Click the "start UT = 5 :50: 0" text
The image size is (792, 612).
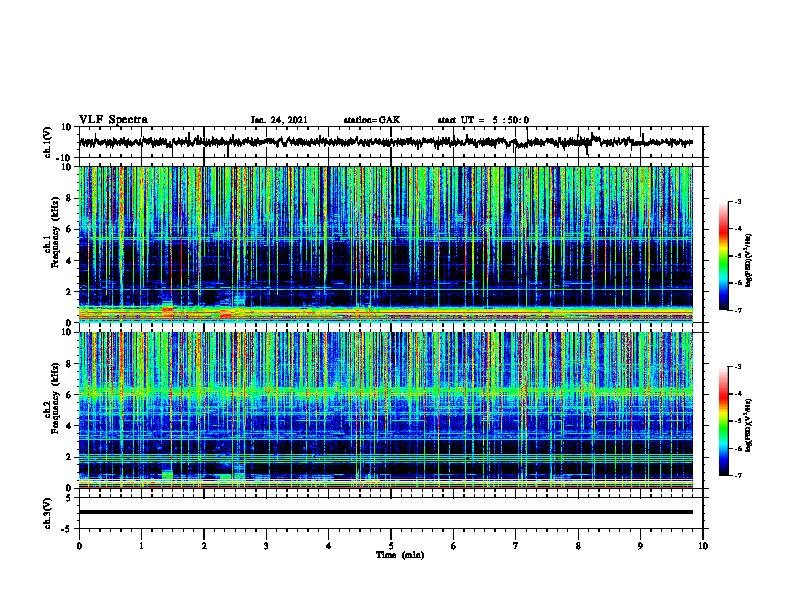tap(483, 120)
